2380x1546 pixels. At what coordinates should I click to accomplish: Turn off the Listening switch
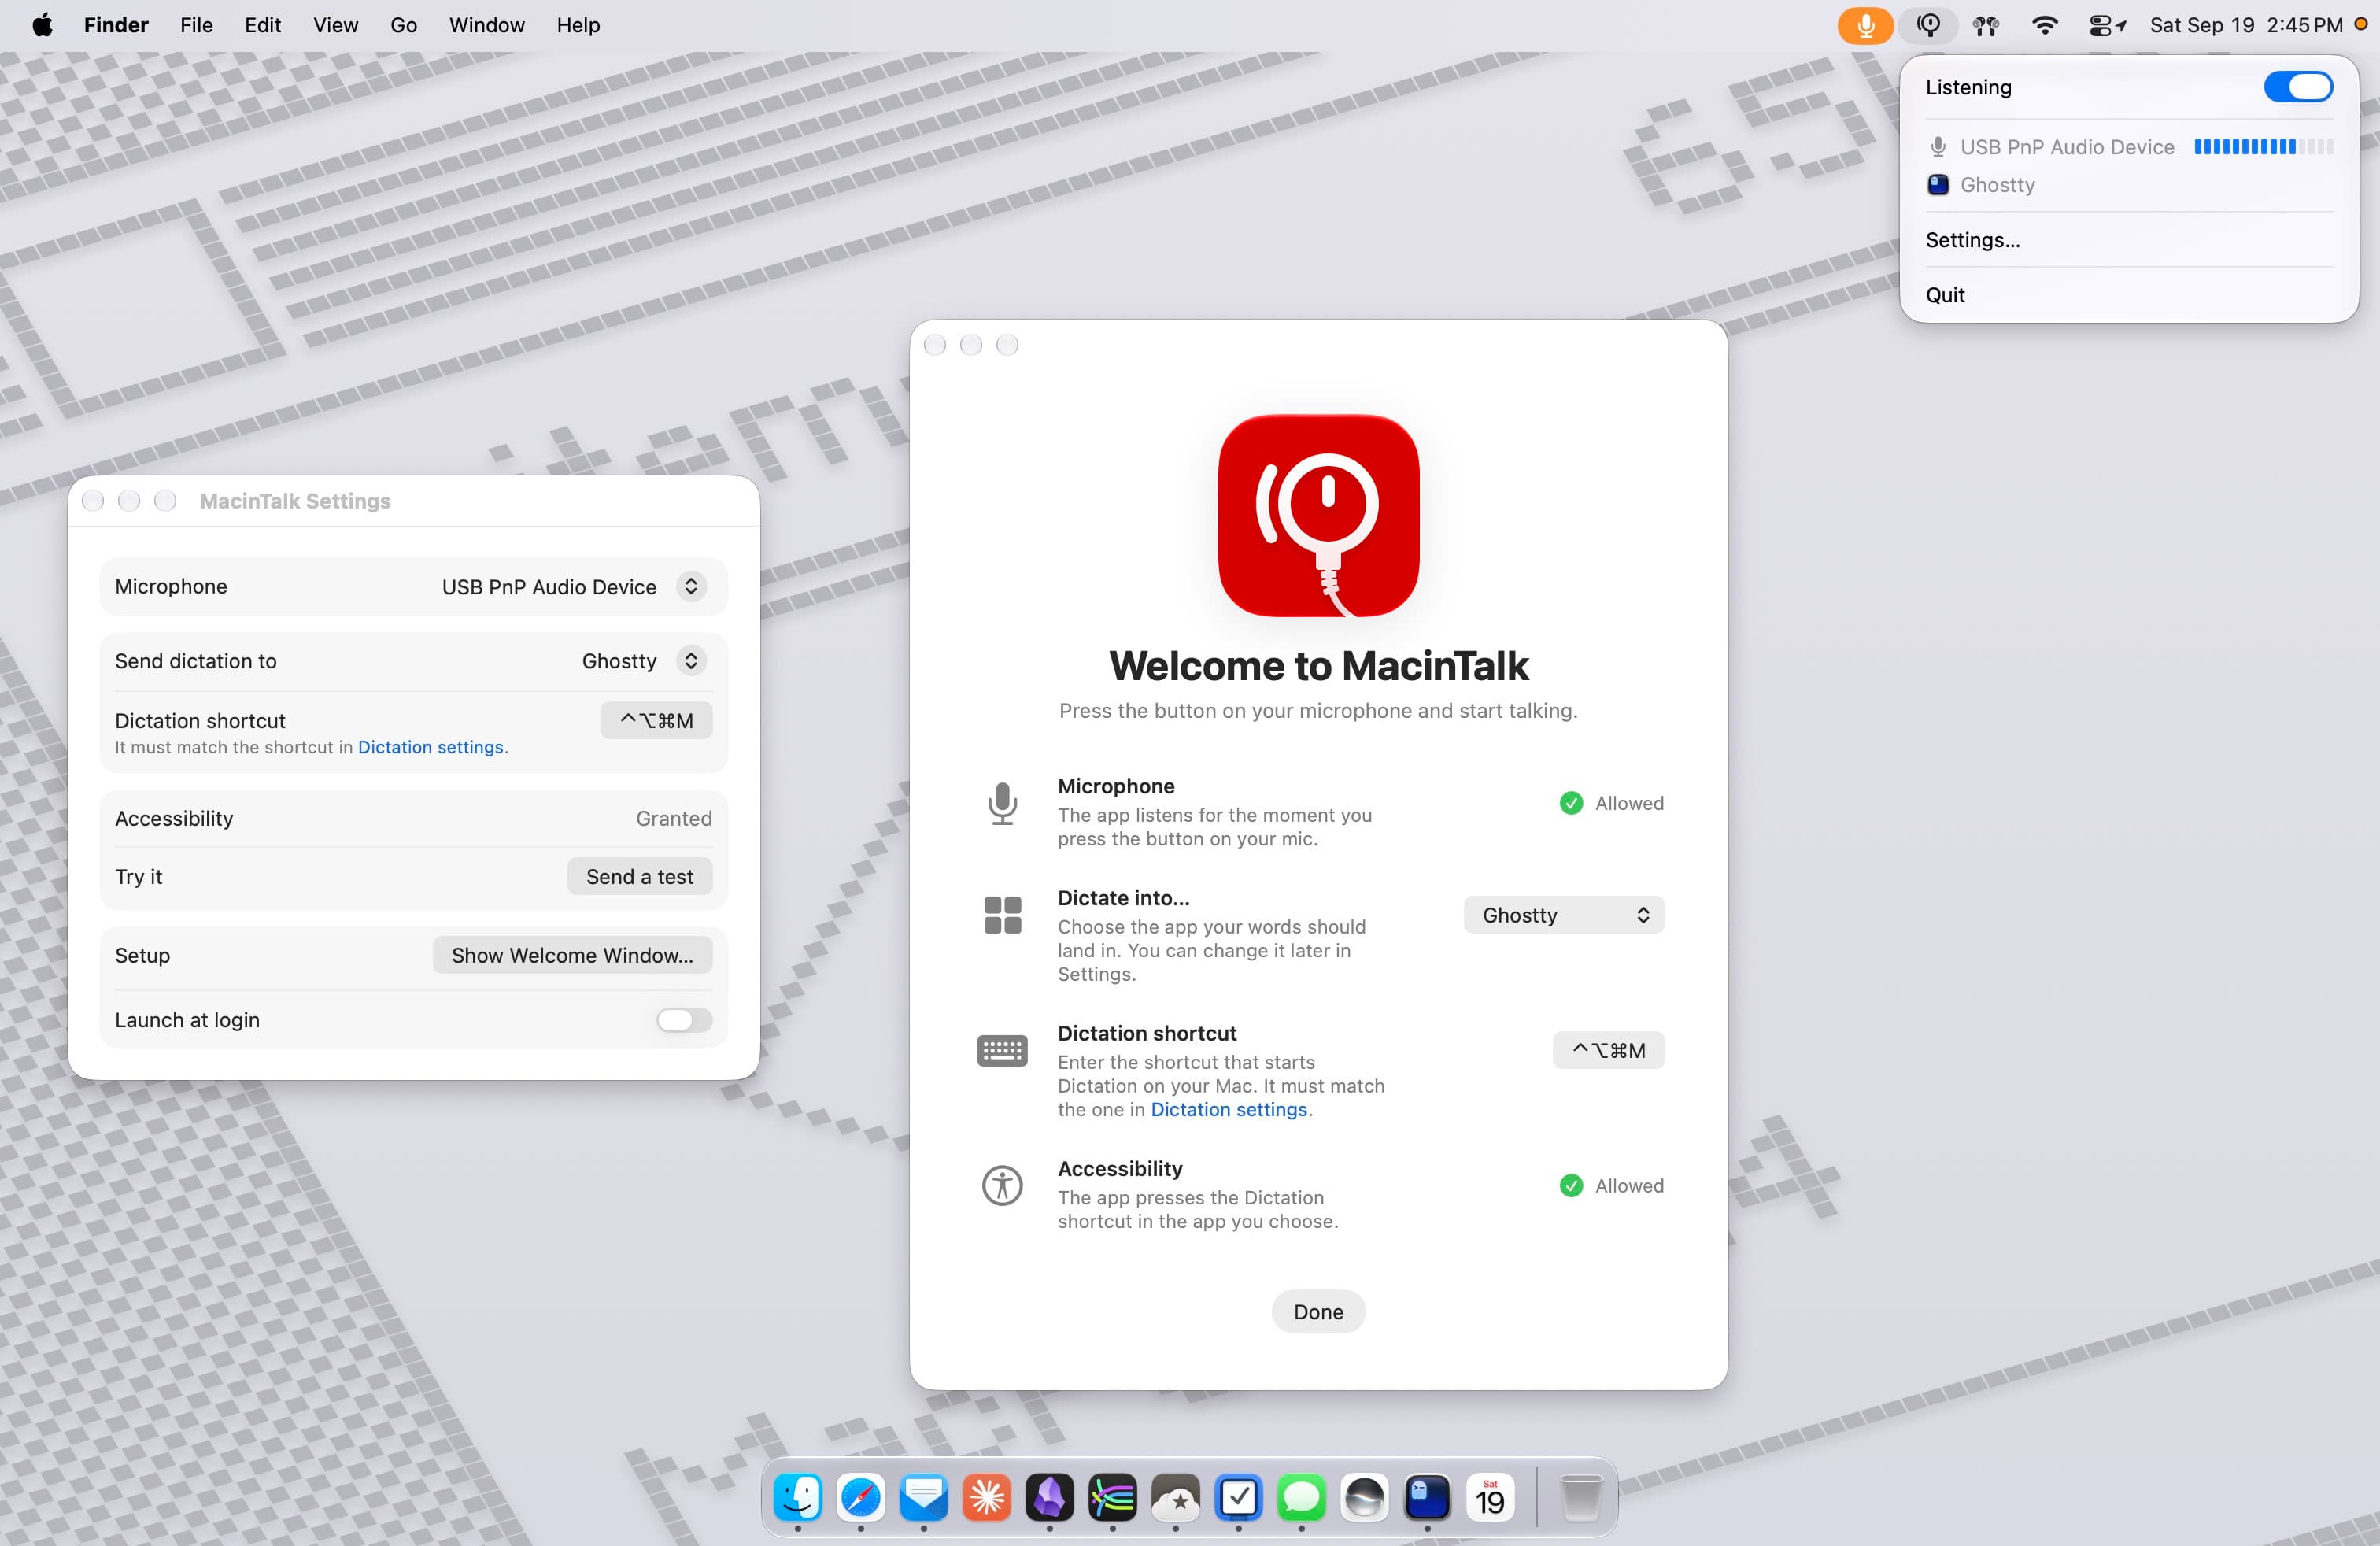click(x=2298, y=87)
